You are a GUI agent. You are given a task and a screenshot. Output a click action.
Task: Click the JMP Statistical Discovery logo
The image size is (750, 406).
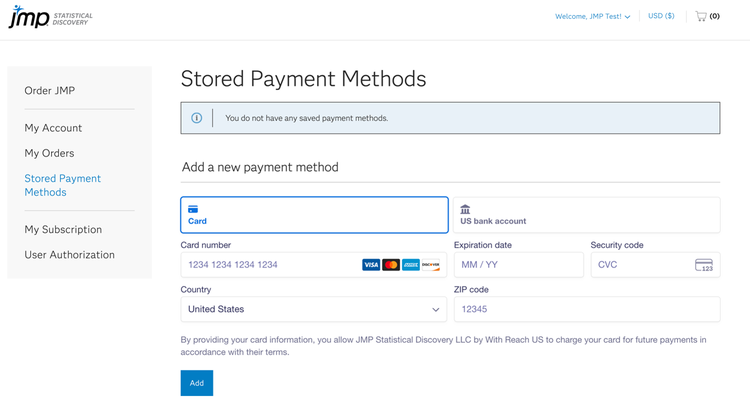[x=48, y=17]
